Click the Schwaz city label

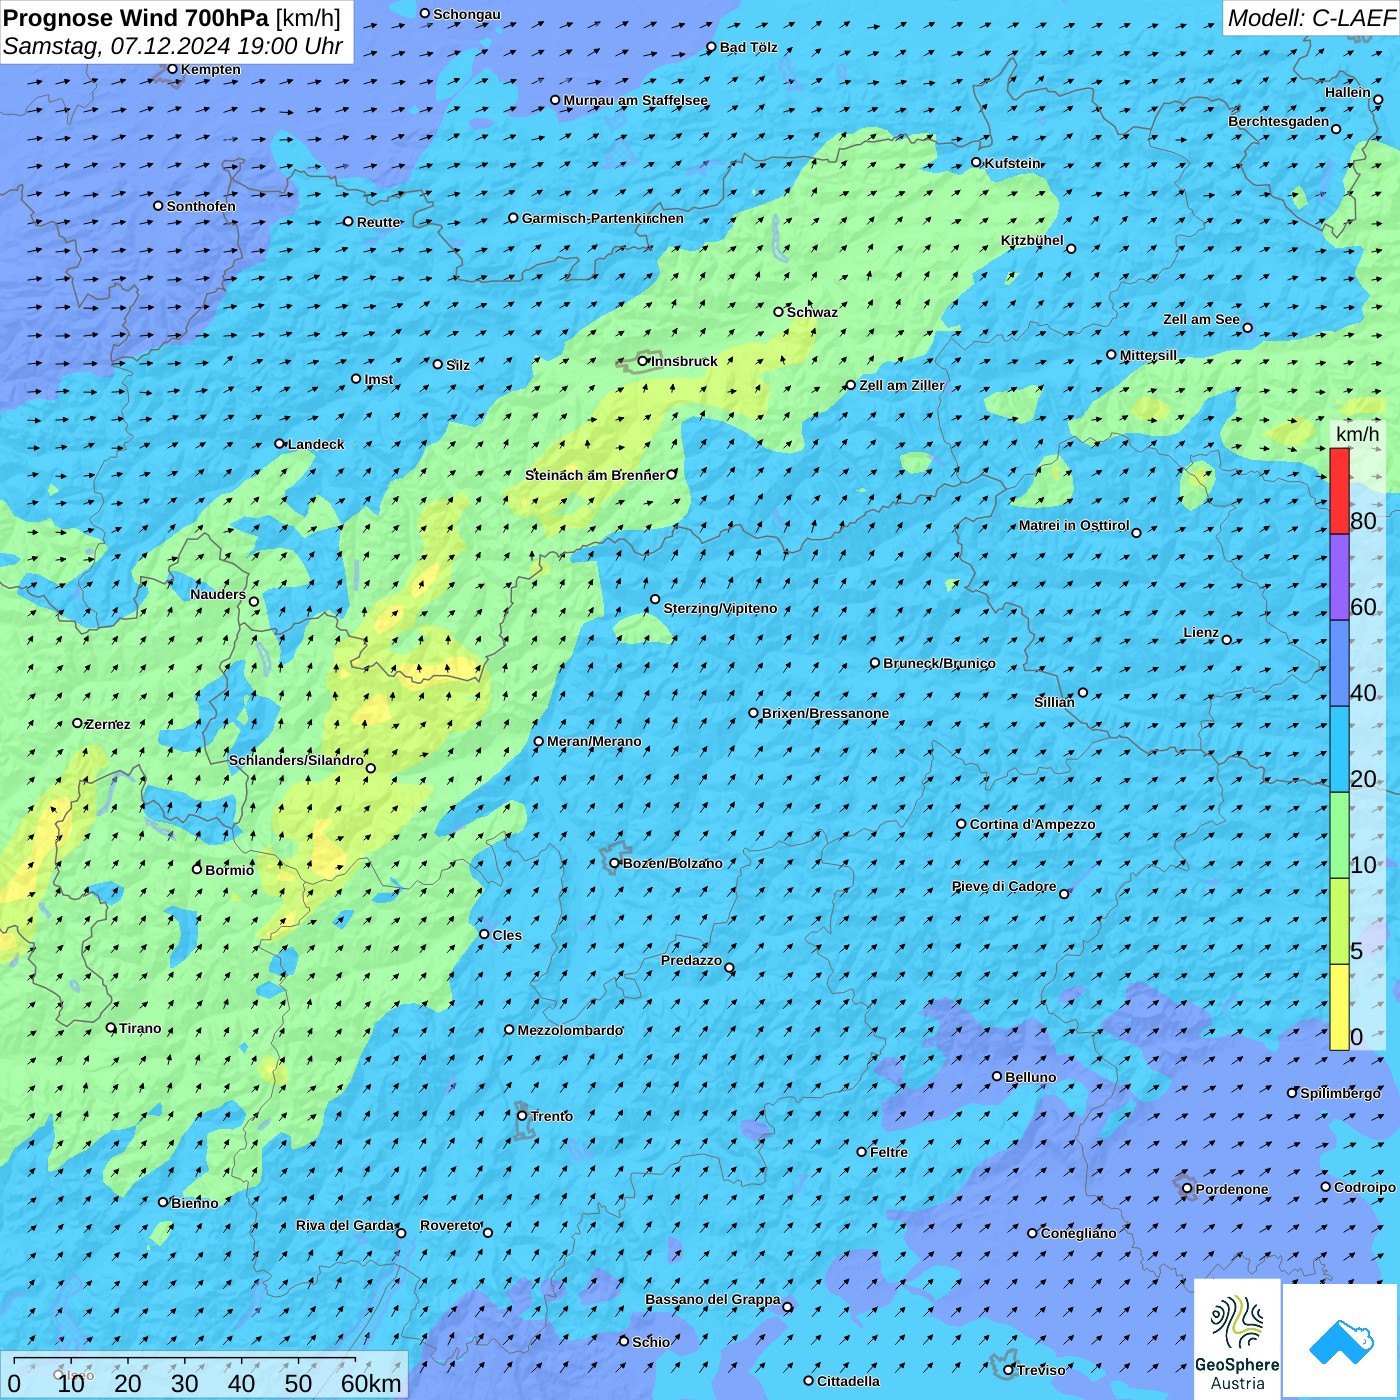pyautogui.click(x=812, y=312)
